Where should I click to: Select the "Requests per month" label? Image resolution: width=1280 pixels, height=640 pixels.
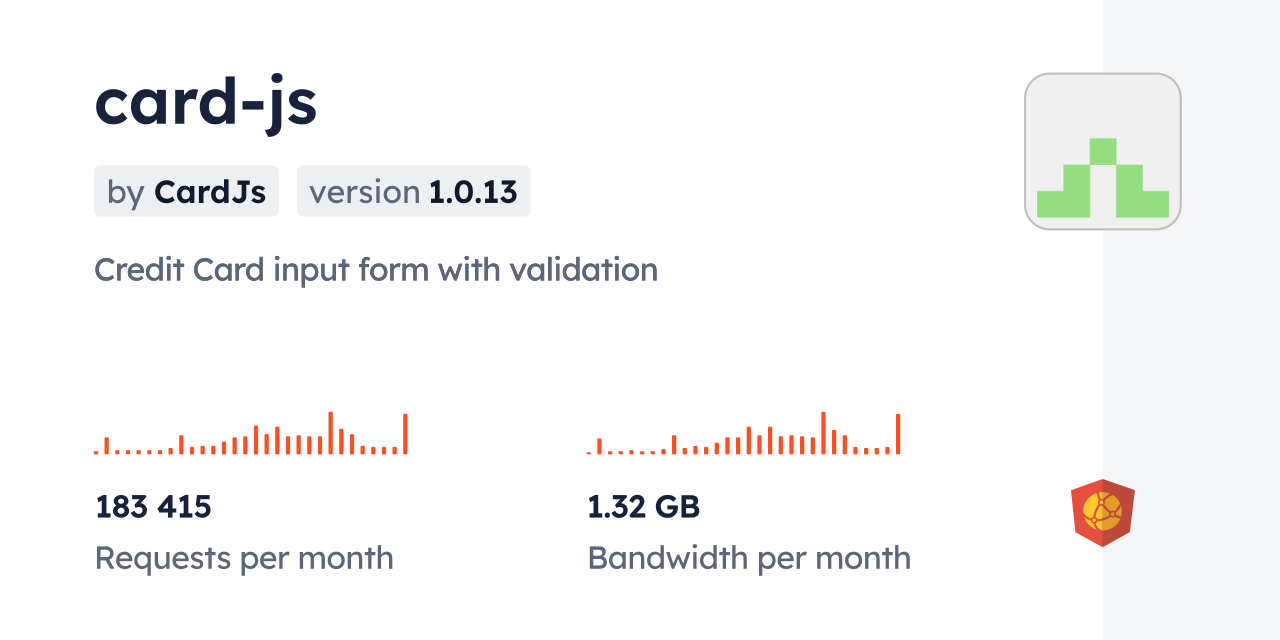244,558
